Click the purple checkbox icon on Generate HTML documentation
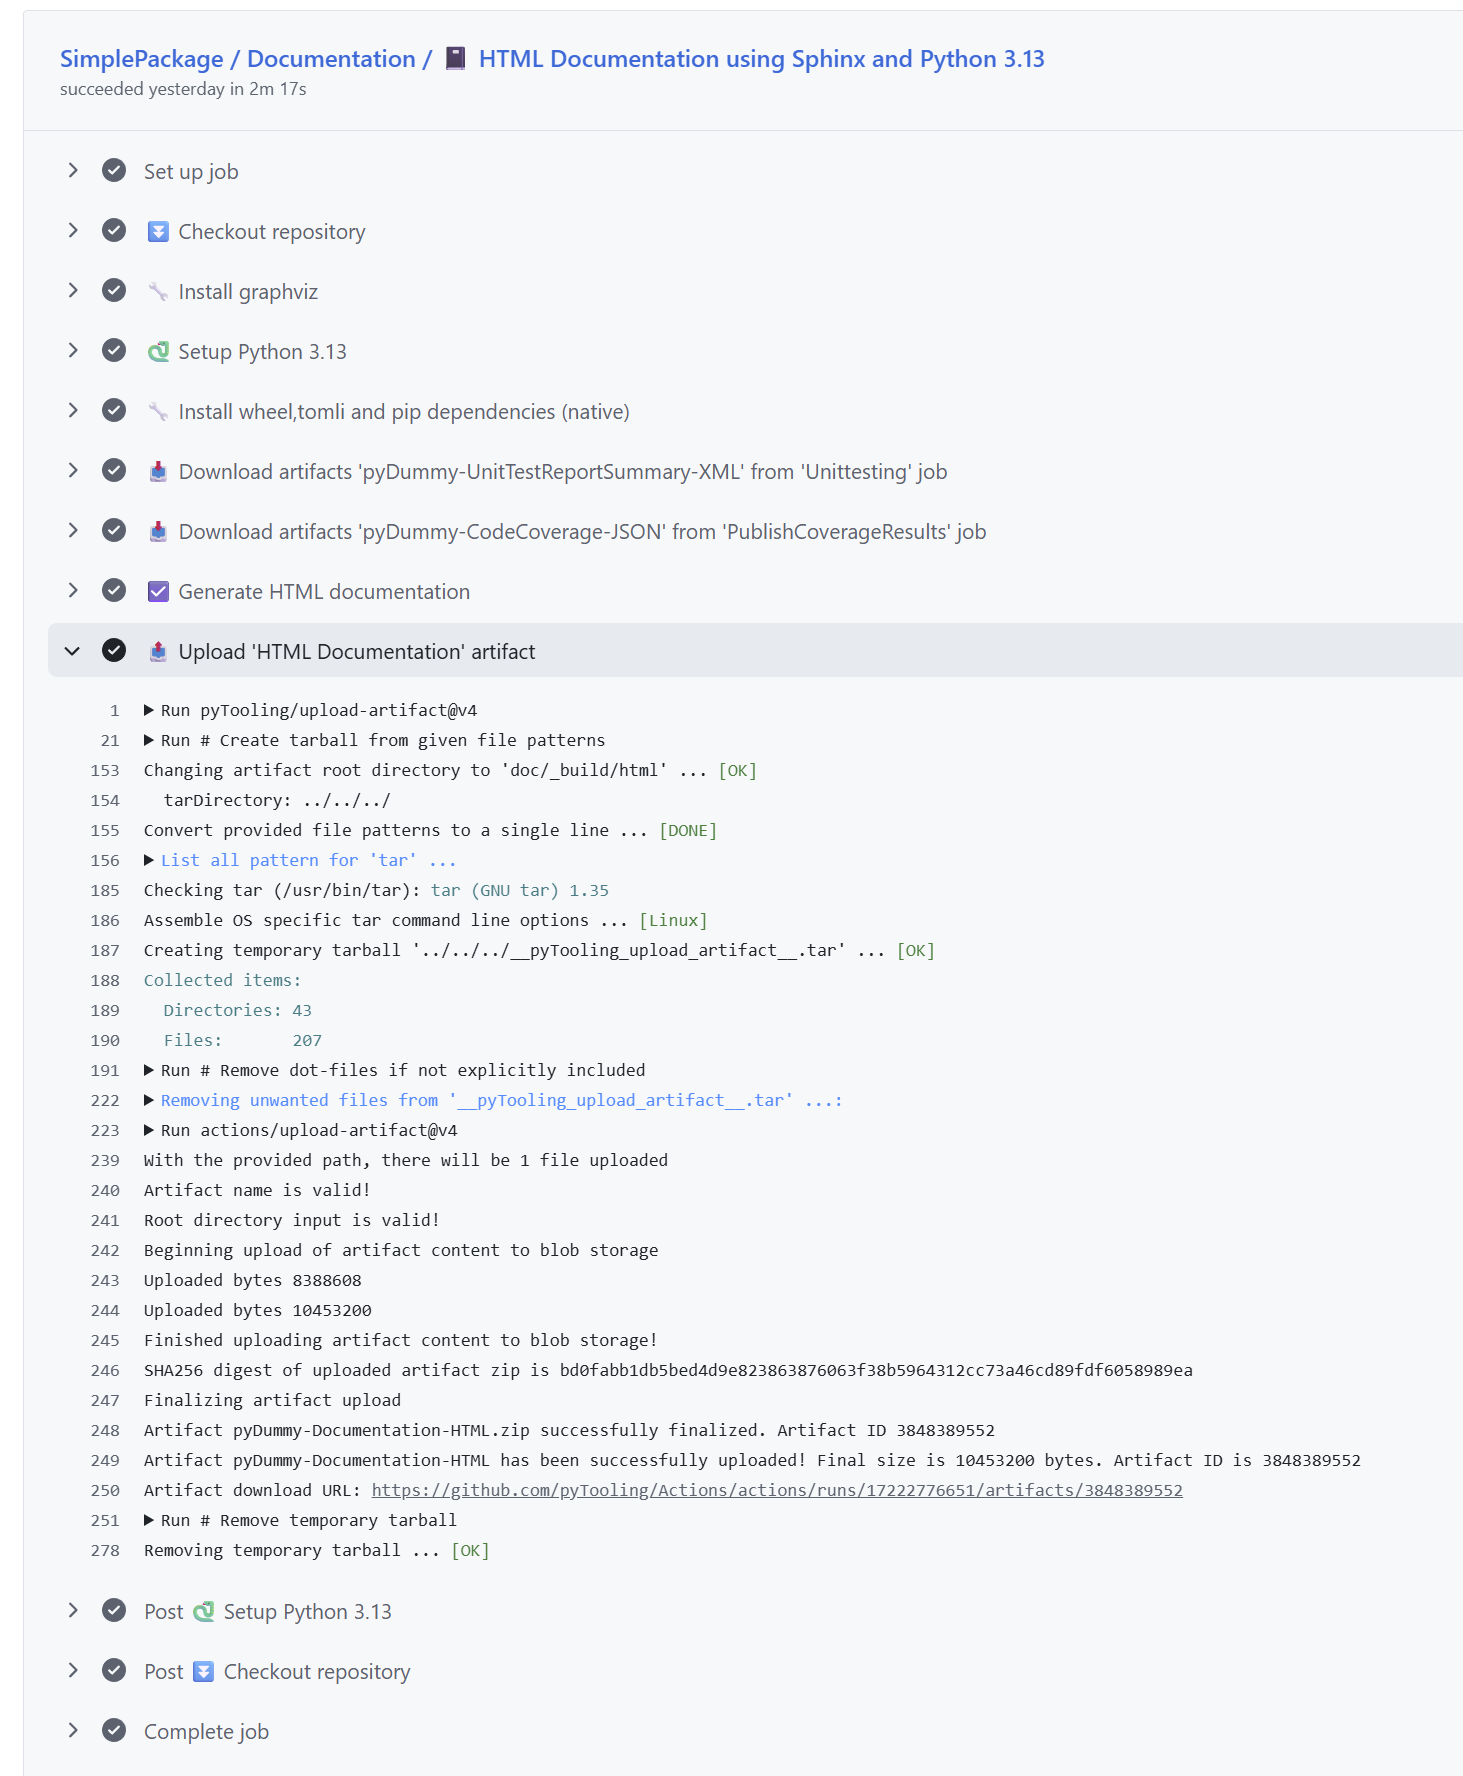1463x1776 pixels. (x=158, y=592)
